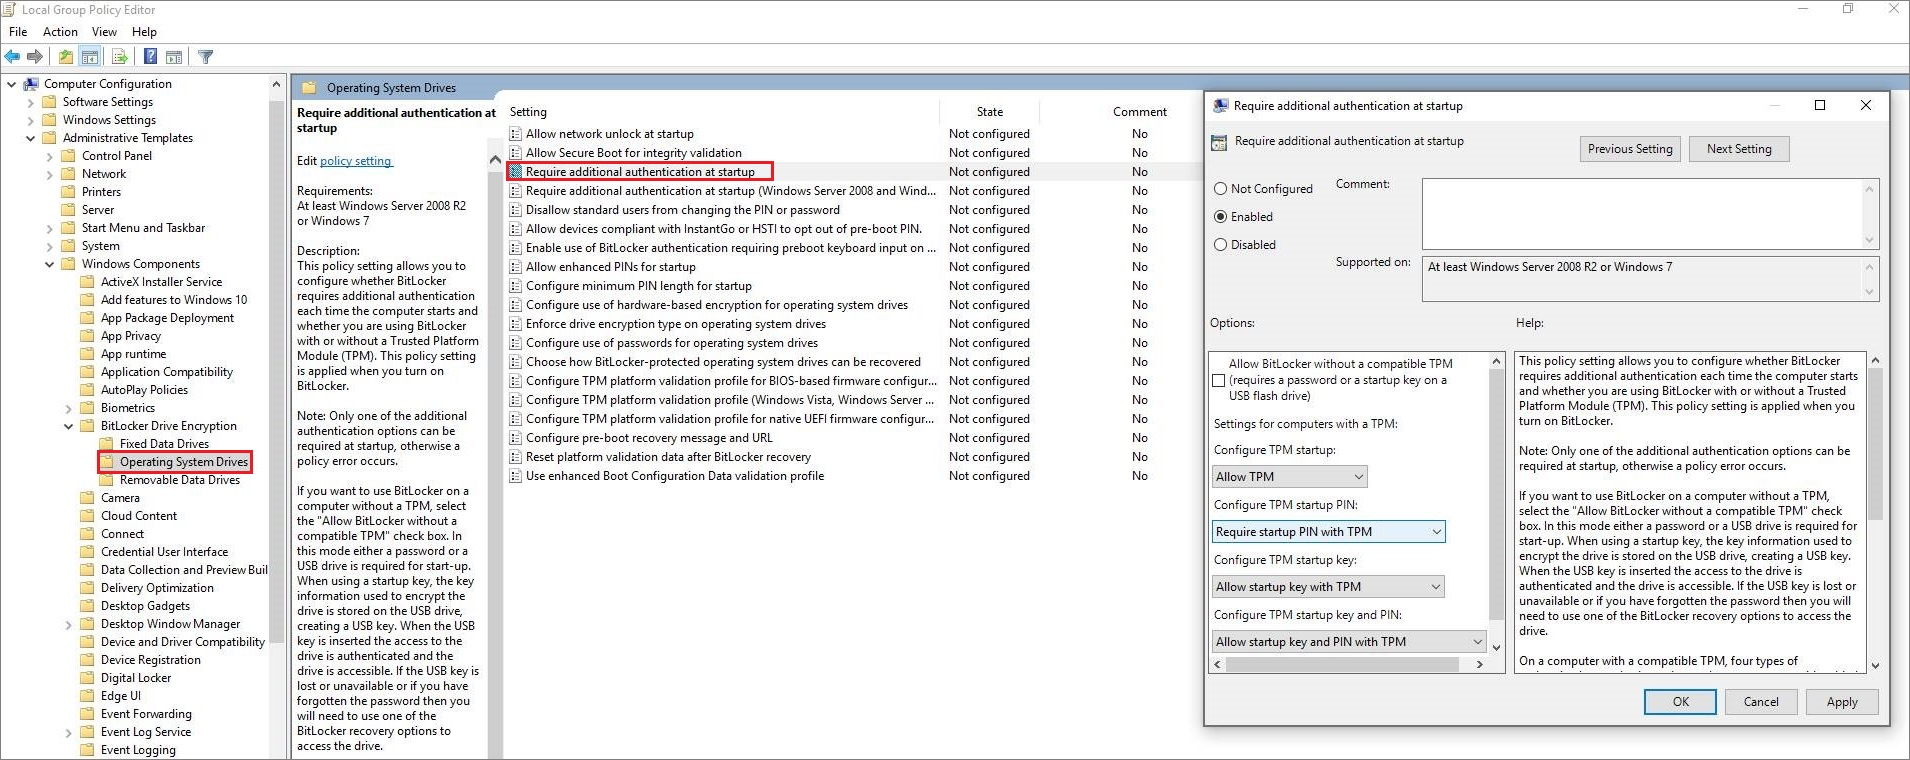1910x760 pixels.
Task: Select the Not Configured radio button
Action: coord(1220,189)
